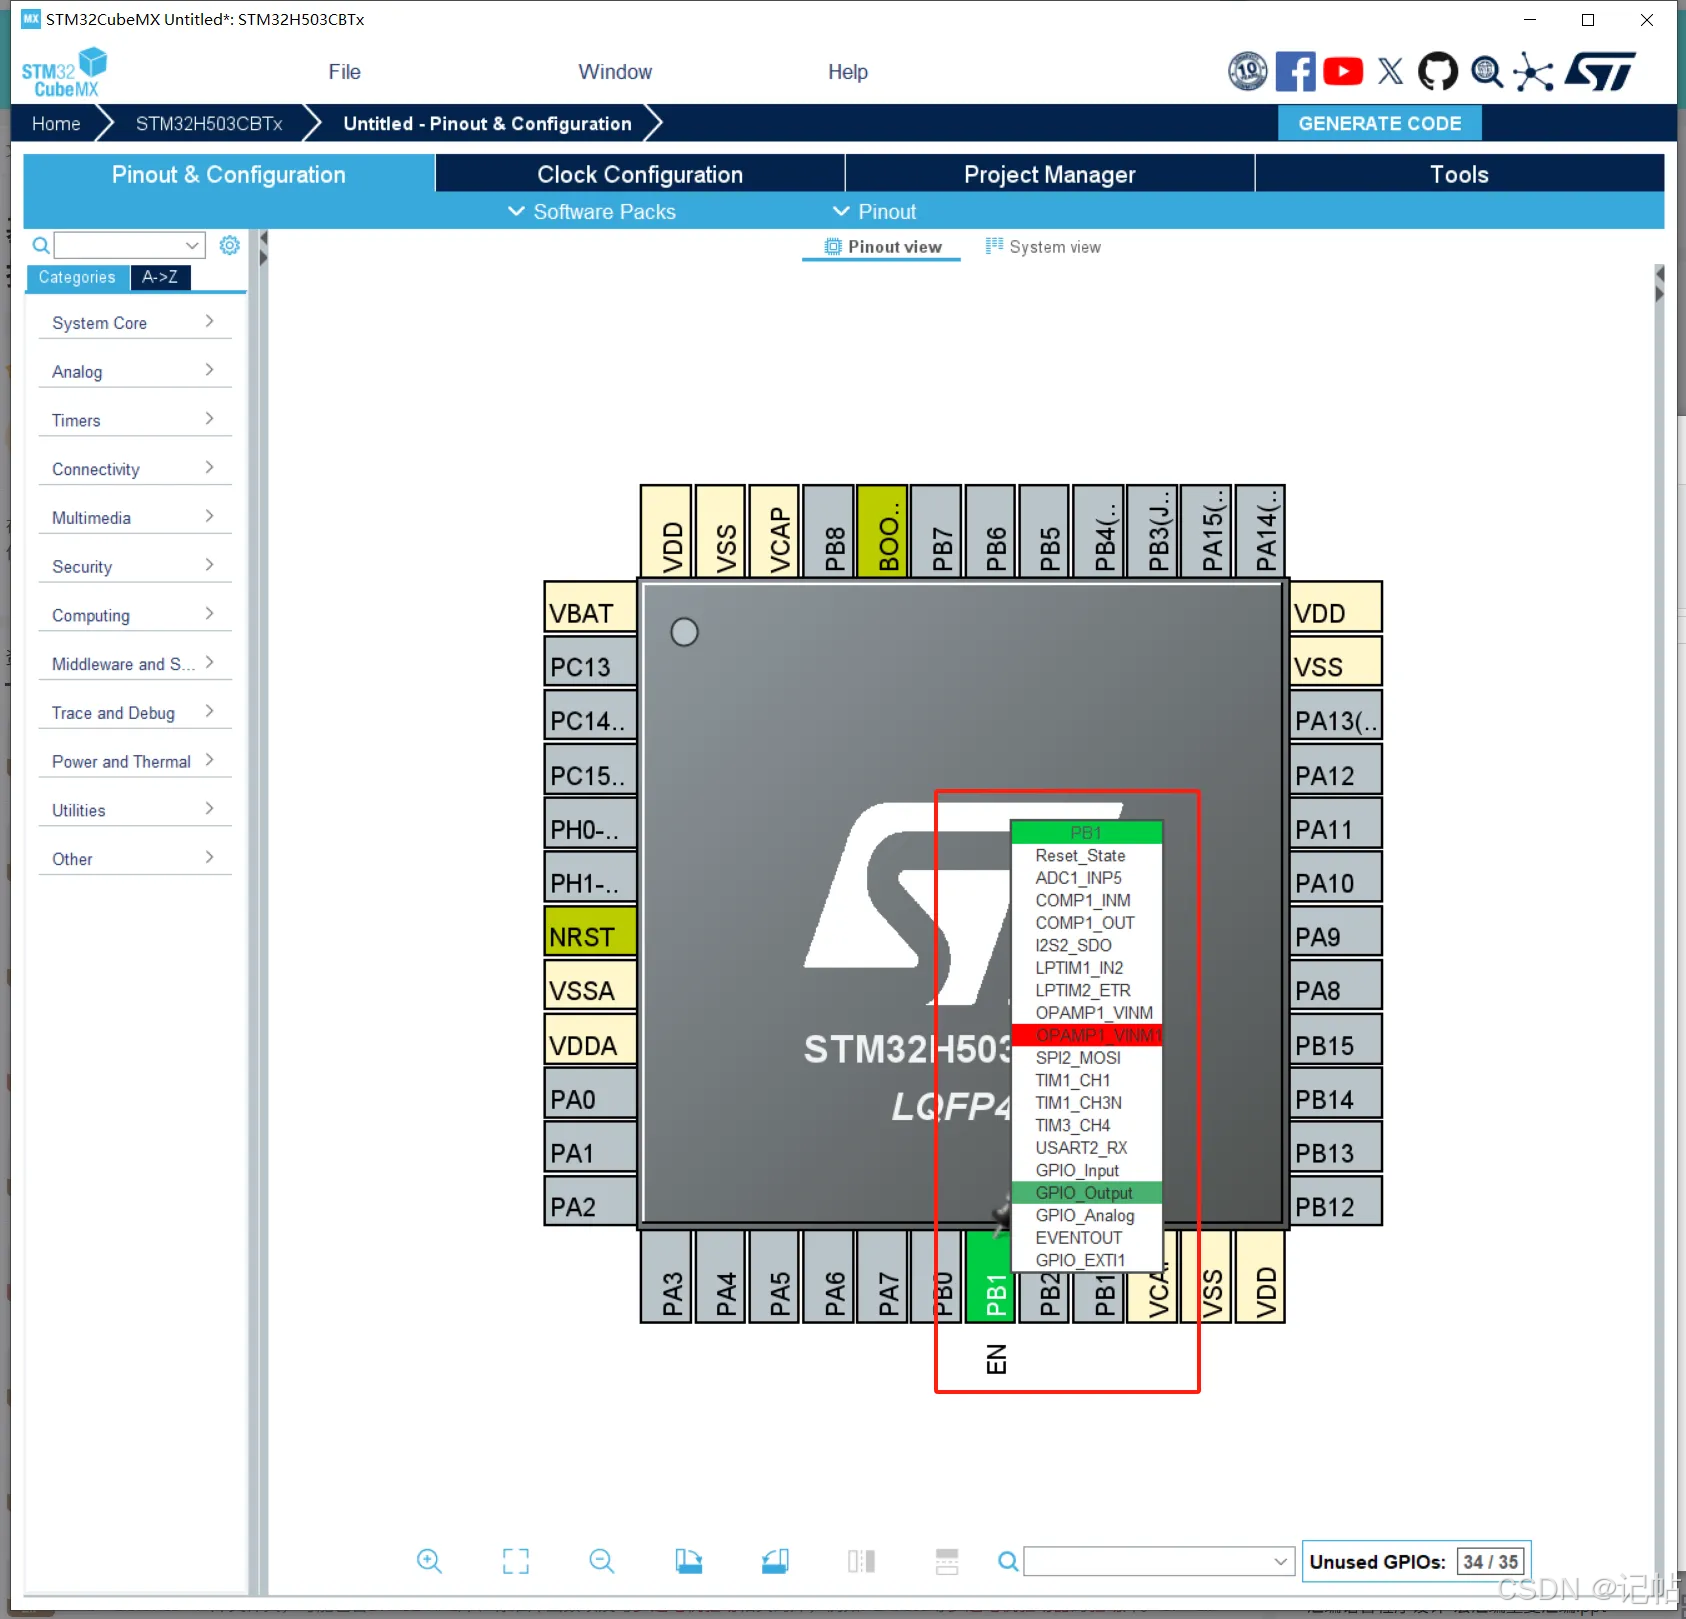Click the pin search input field

pos(1159,1561)
